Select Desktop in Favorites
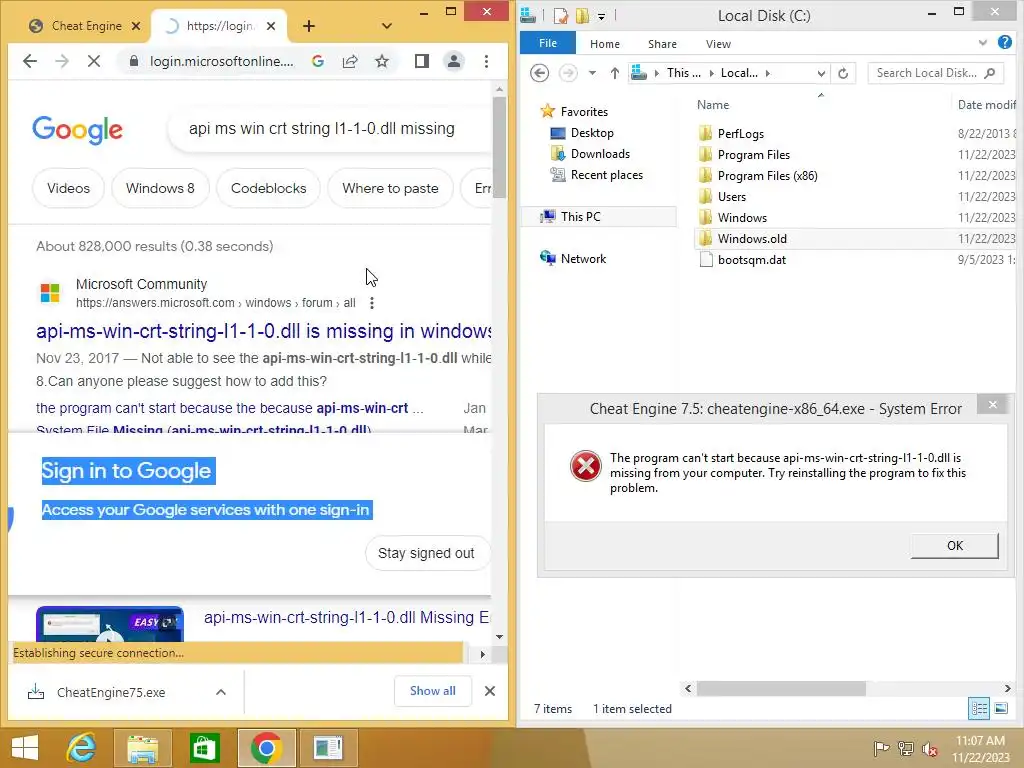The height and width of the screenshot is (768, 1024). [x=592, y=133]
